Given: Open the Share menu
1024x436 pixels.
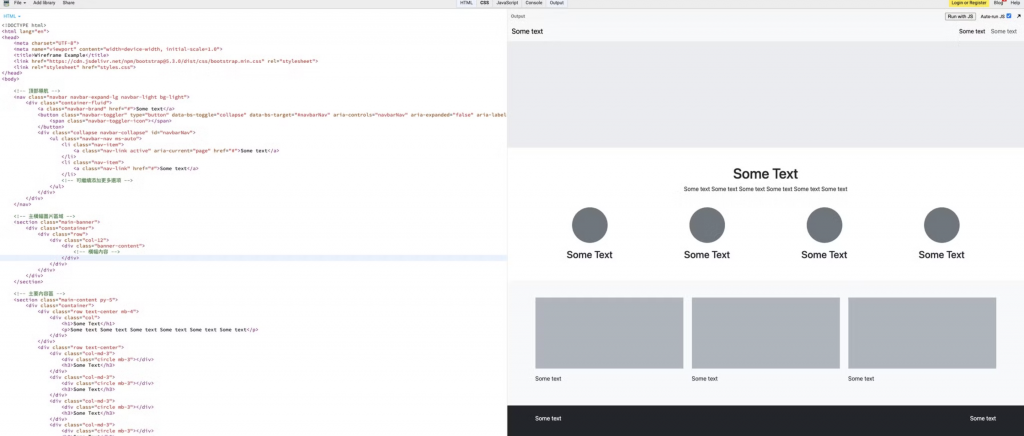Looking at the screenshot, I should click(x=69, y=3).
